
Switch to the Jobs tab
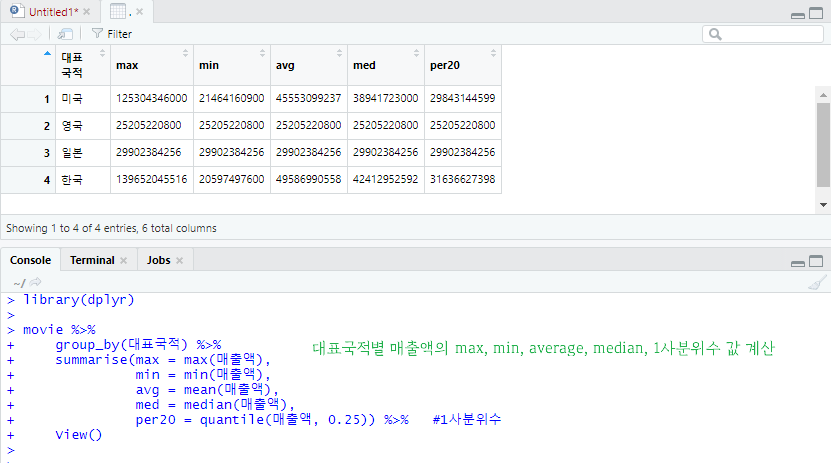coord(158,260)
